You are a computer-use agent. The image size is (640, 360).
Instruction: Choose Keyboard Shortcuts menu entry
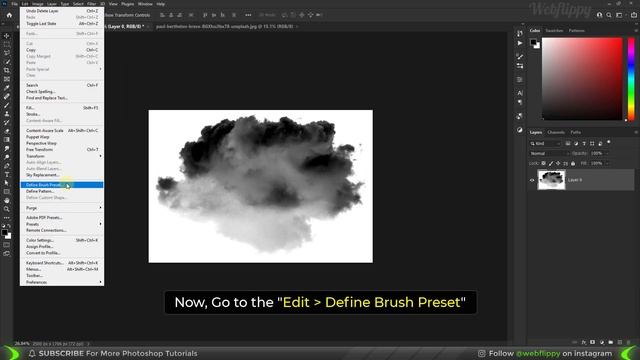tap(62, 263)
